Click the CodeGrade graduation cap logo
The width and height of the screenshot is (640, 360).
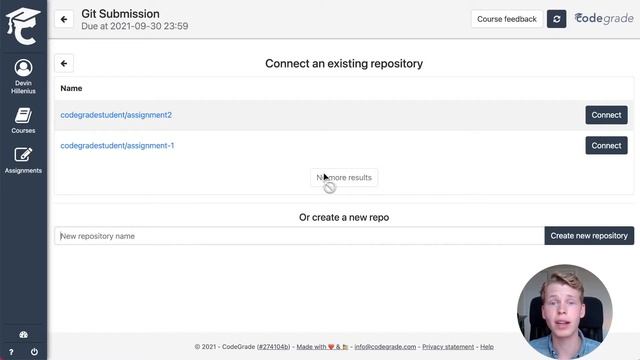(23, 26)
